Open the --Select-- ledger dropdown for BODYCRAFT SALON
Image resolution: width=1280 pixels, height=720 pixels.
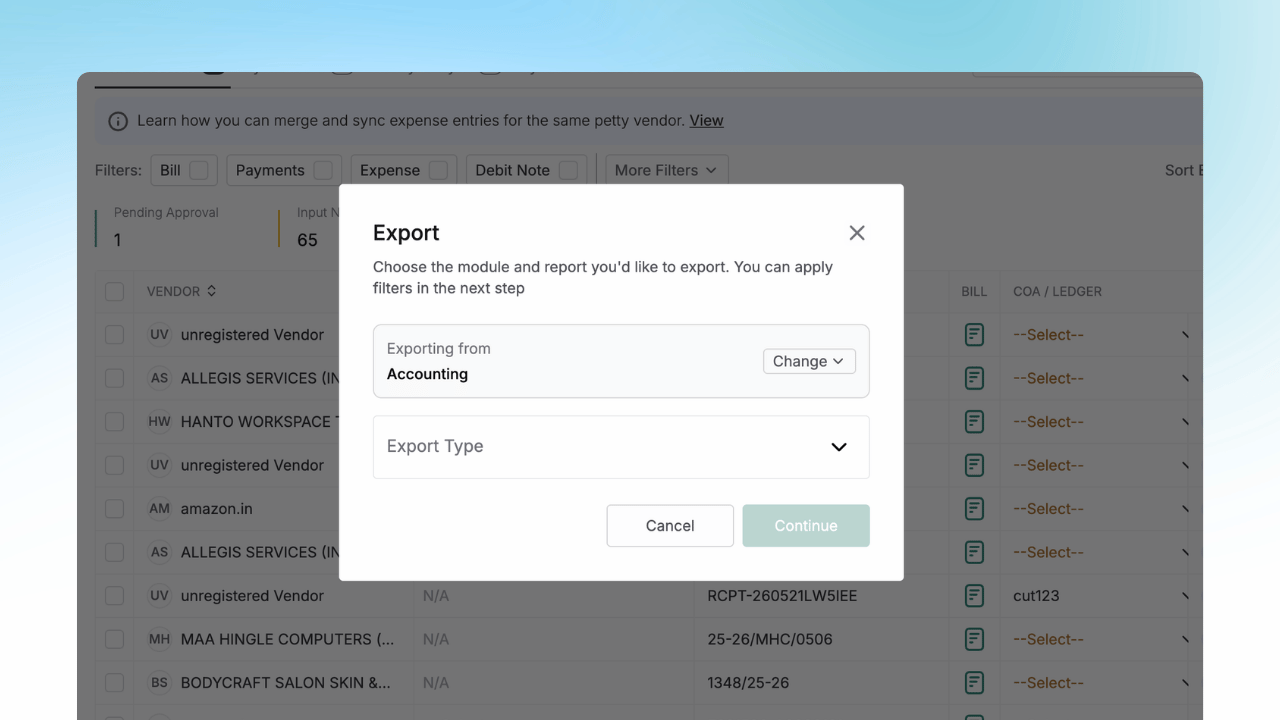click(1100, 683)
